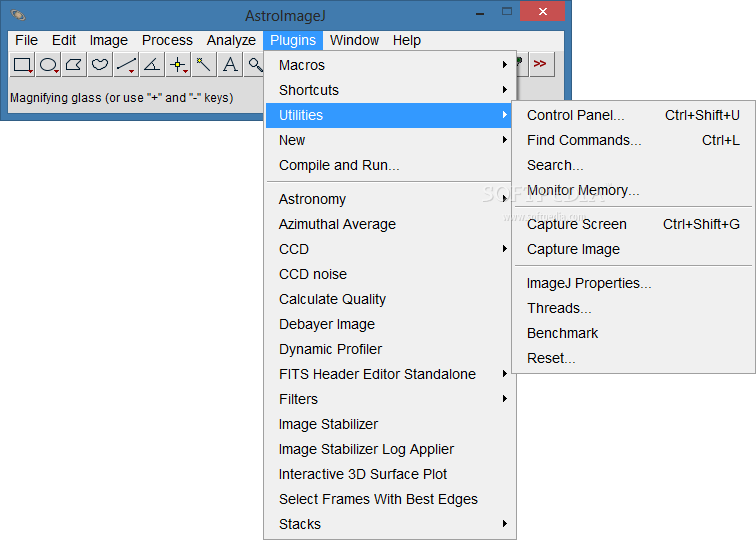Open the Image menu
Viewport: 756px width, 540px height.
pos(108,40)
